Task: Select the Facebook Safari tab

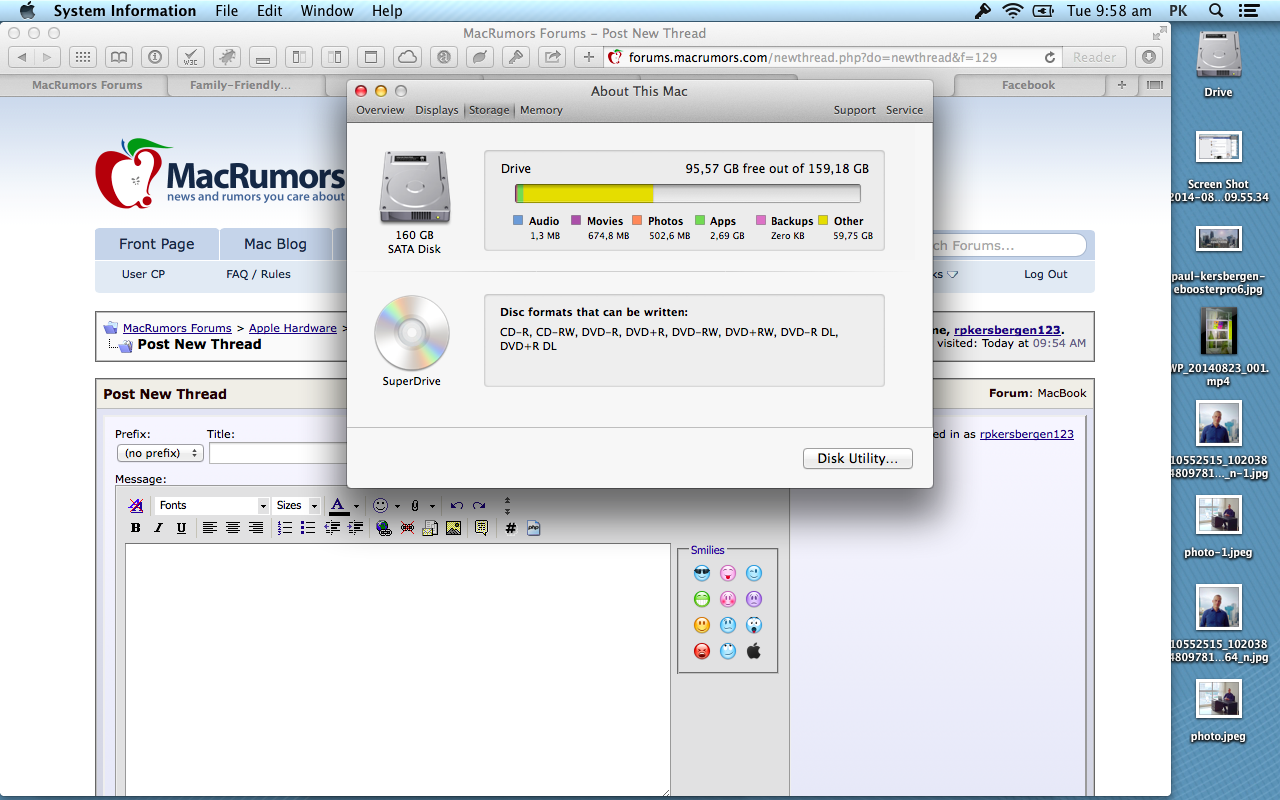Action: (1028, 85)
